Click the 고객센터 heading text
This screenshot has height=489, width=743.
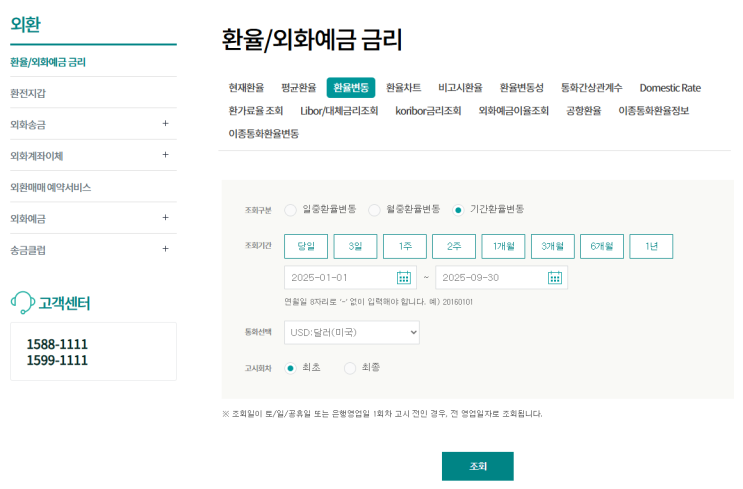64,303
